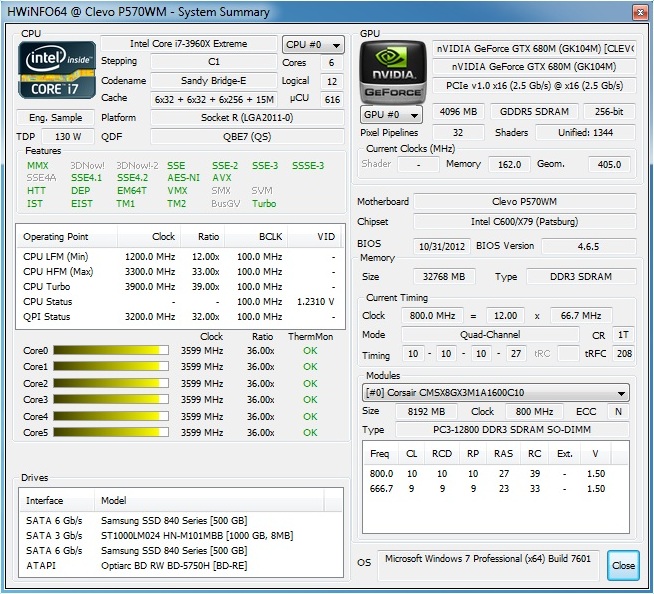
Task: Select the 666.7 frequency timing row
Action: pyautogui.click(x=496, y=488)
